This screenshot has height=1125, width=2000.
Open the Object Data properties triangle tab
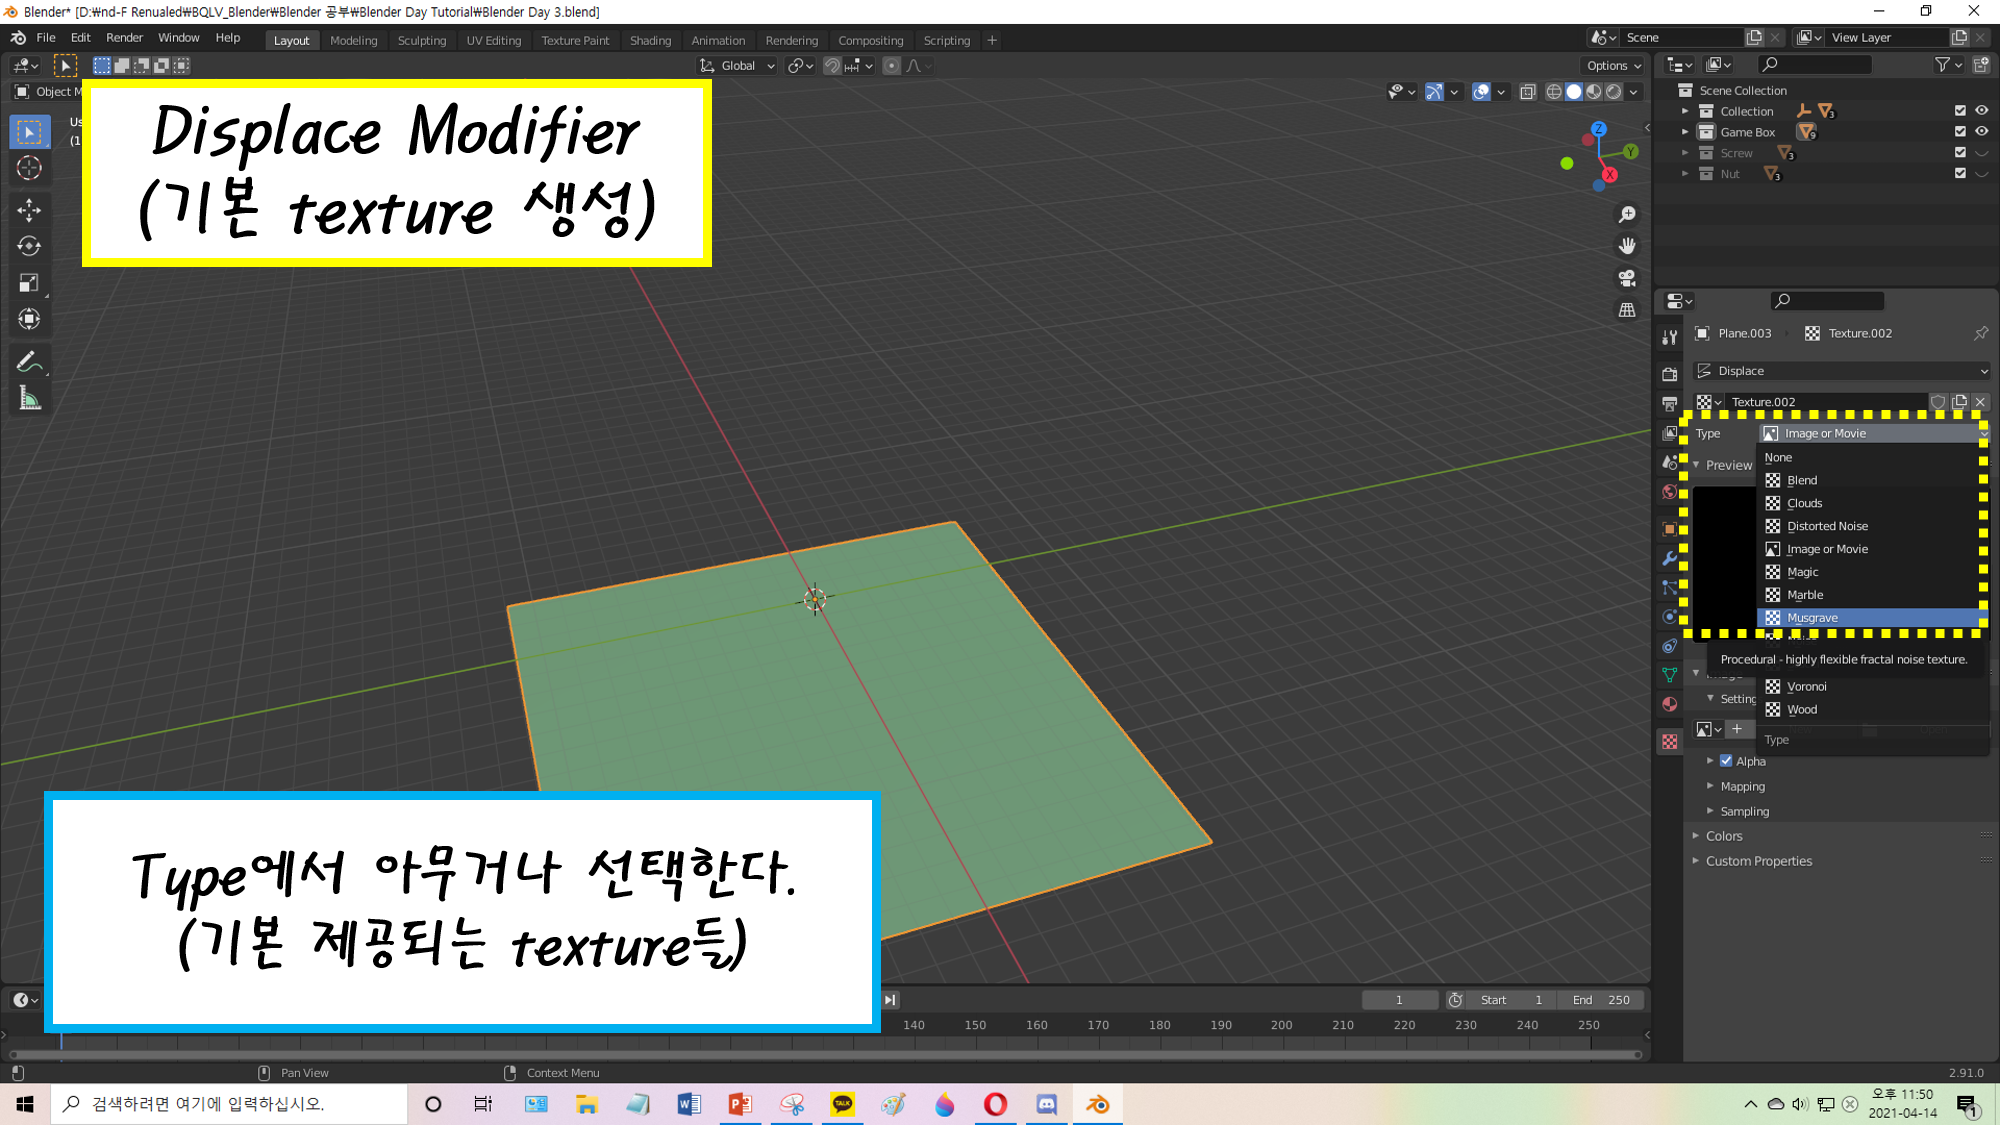pyautogui.click(x=1669, y=675)
